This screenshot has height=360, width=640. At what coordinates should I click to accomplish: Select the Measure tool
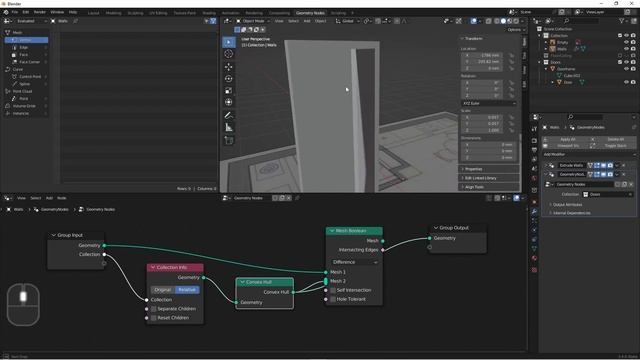[229, 128]
